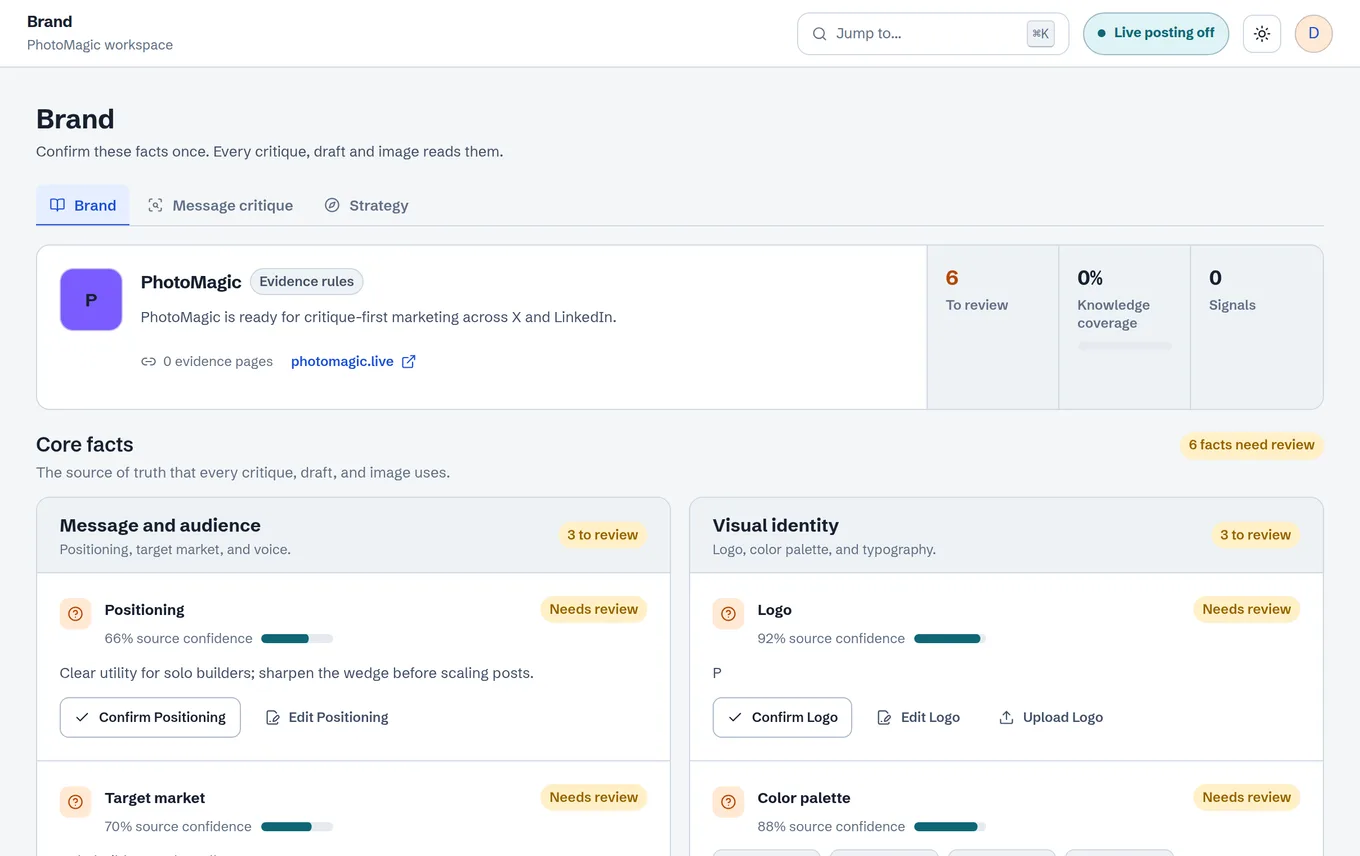Click the 92% source confidence text
Screen dimensions: 1360x856
point(831,638)
